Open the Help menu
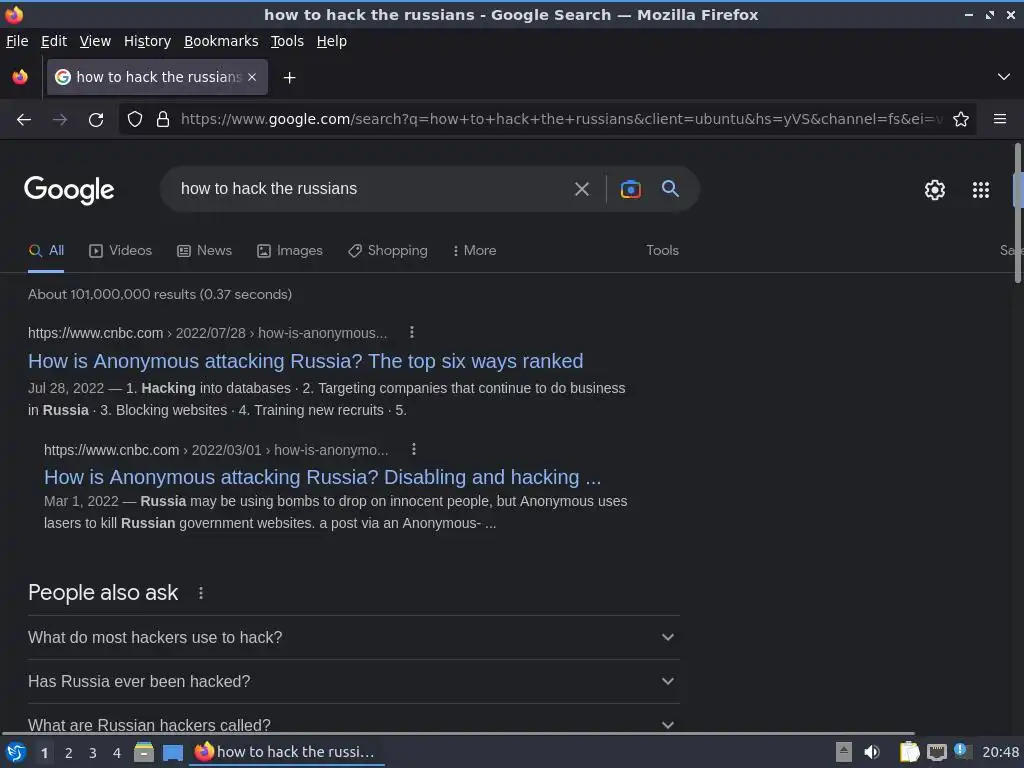The width and height of the screenshot is (1024, 768). coord(332,41)
